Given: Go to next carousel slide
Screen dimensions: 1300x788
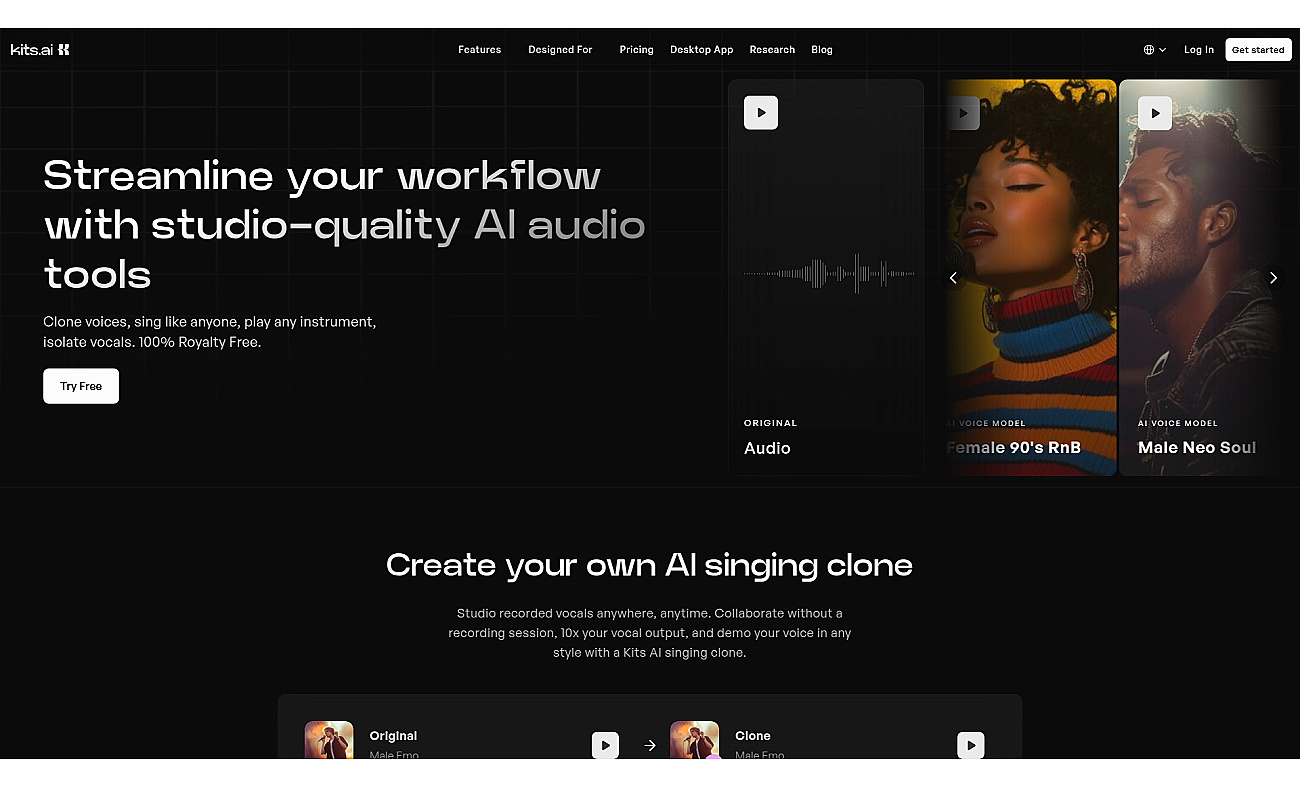Looking at the screenshot, I should 1273,278.
